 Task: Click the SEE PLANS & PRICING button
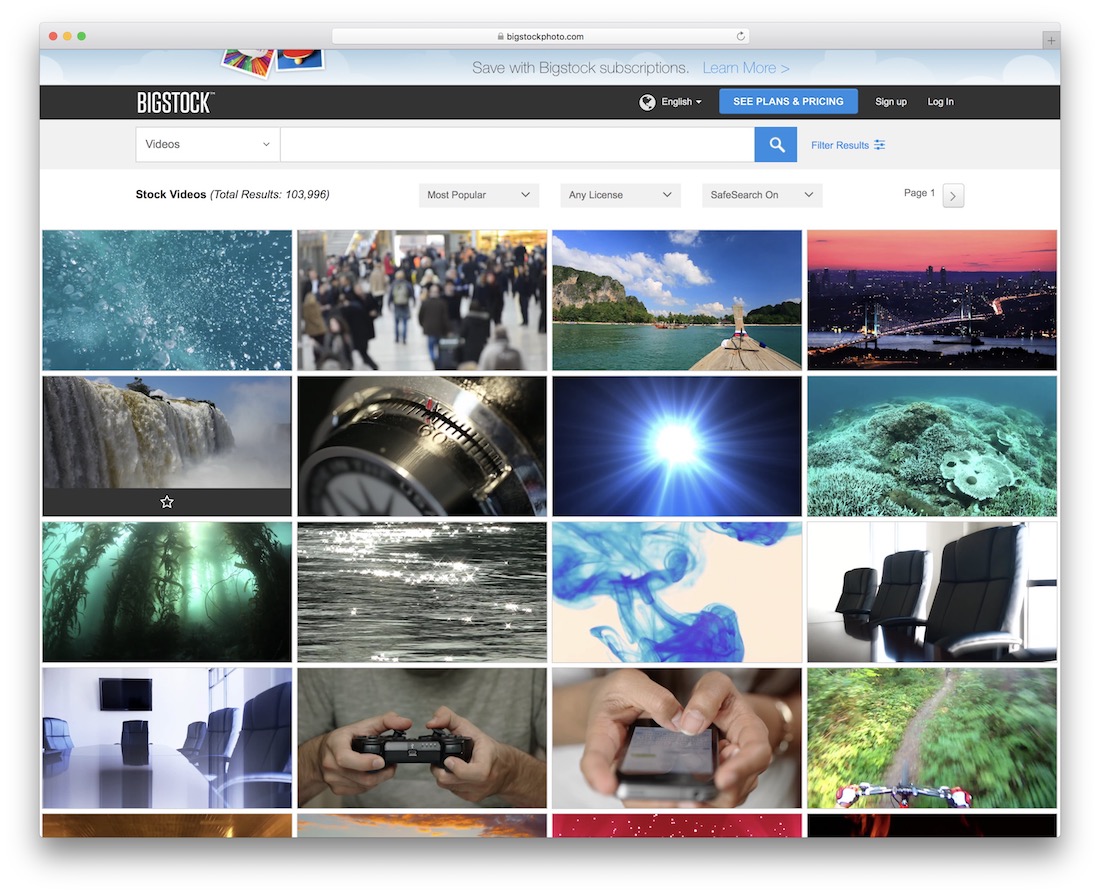click(788, 101)
